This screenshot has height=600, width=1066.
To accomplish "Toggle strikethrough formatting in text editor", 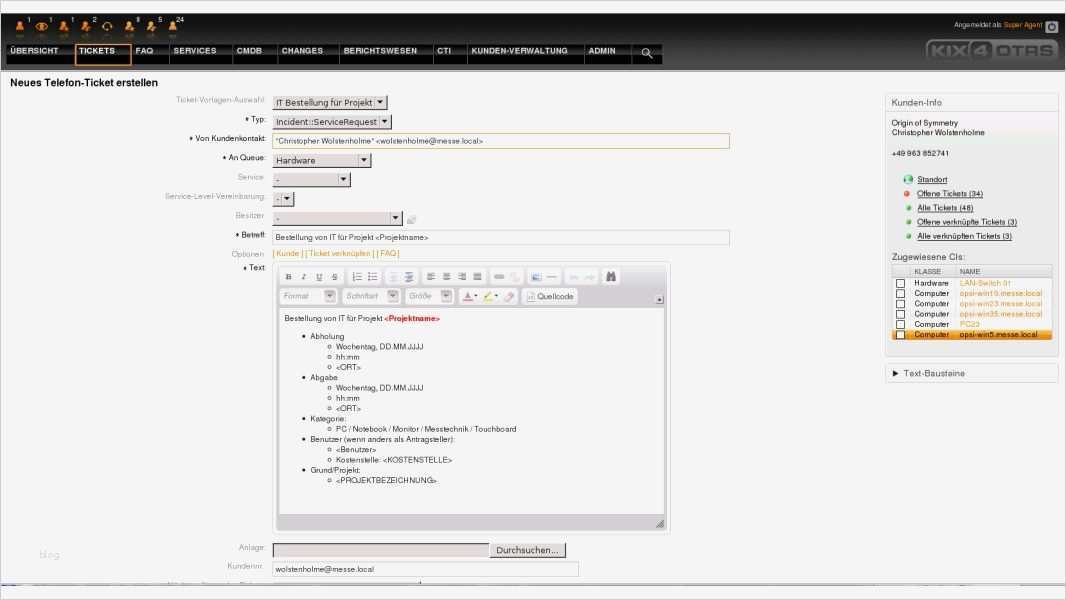I will click(334, 277).
